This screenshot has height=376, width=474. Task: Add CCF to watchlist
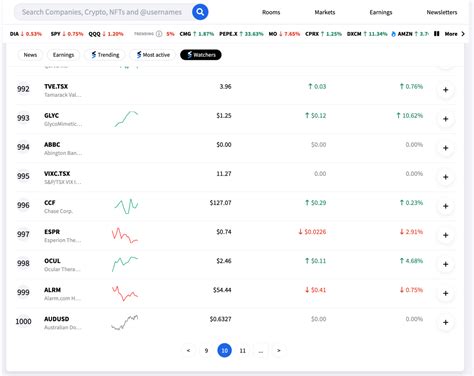click(445, 206)
